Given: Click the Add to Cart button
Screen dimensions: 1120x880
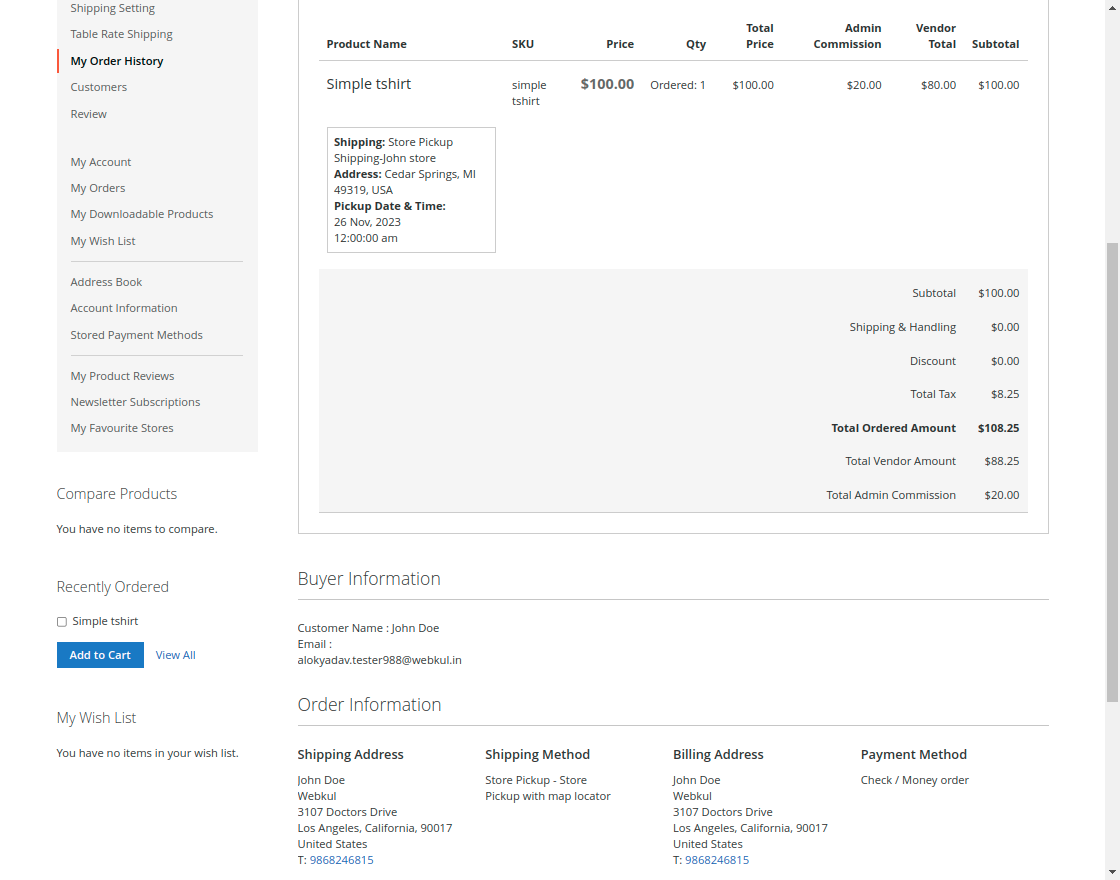Looking at the screenshot, I should point(100,655).
